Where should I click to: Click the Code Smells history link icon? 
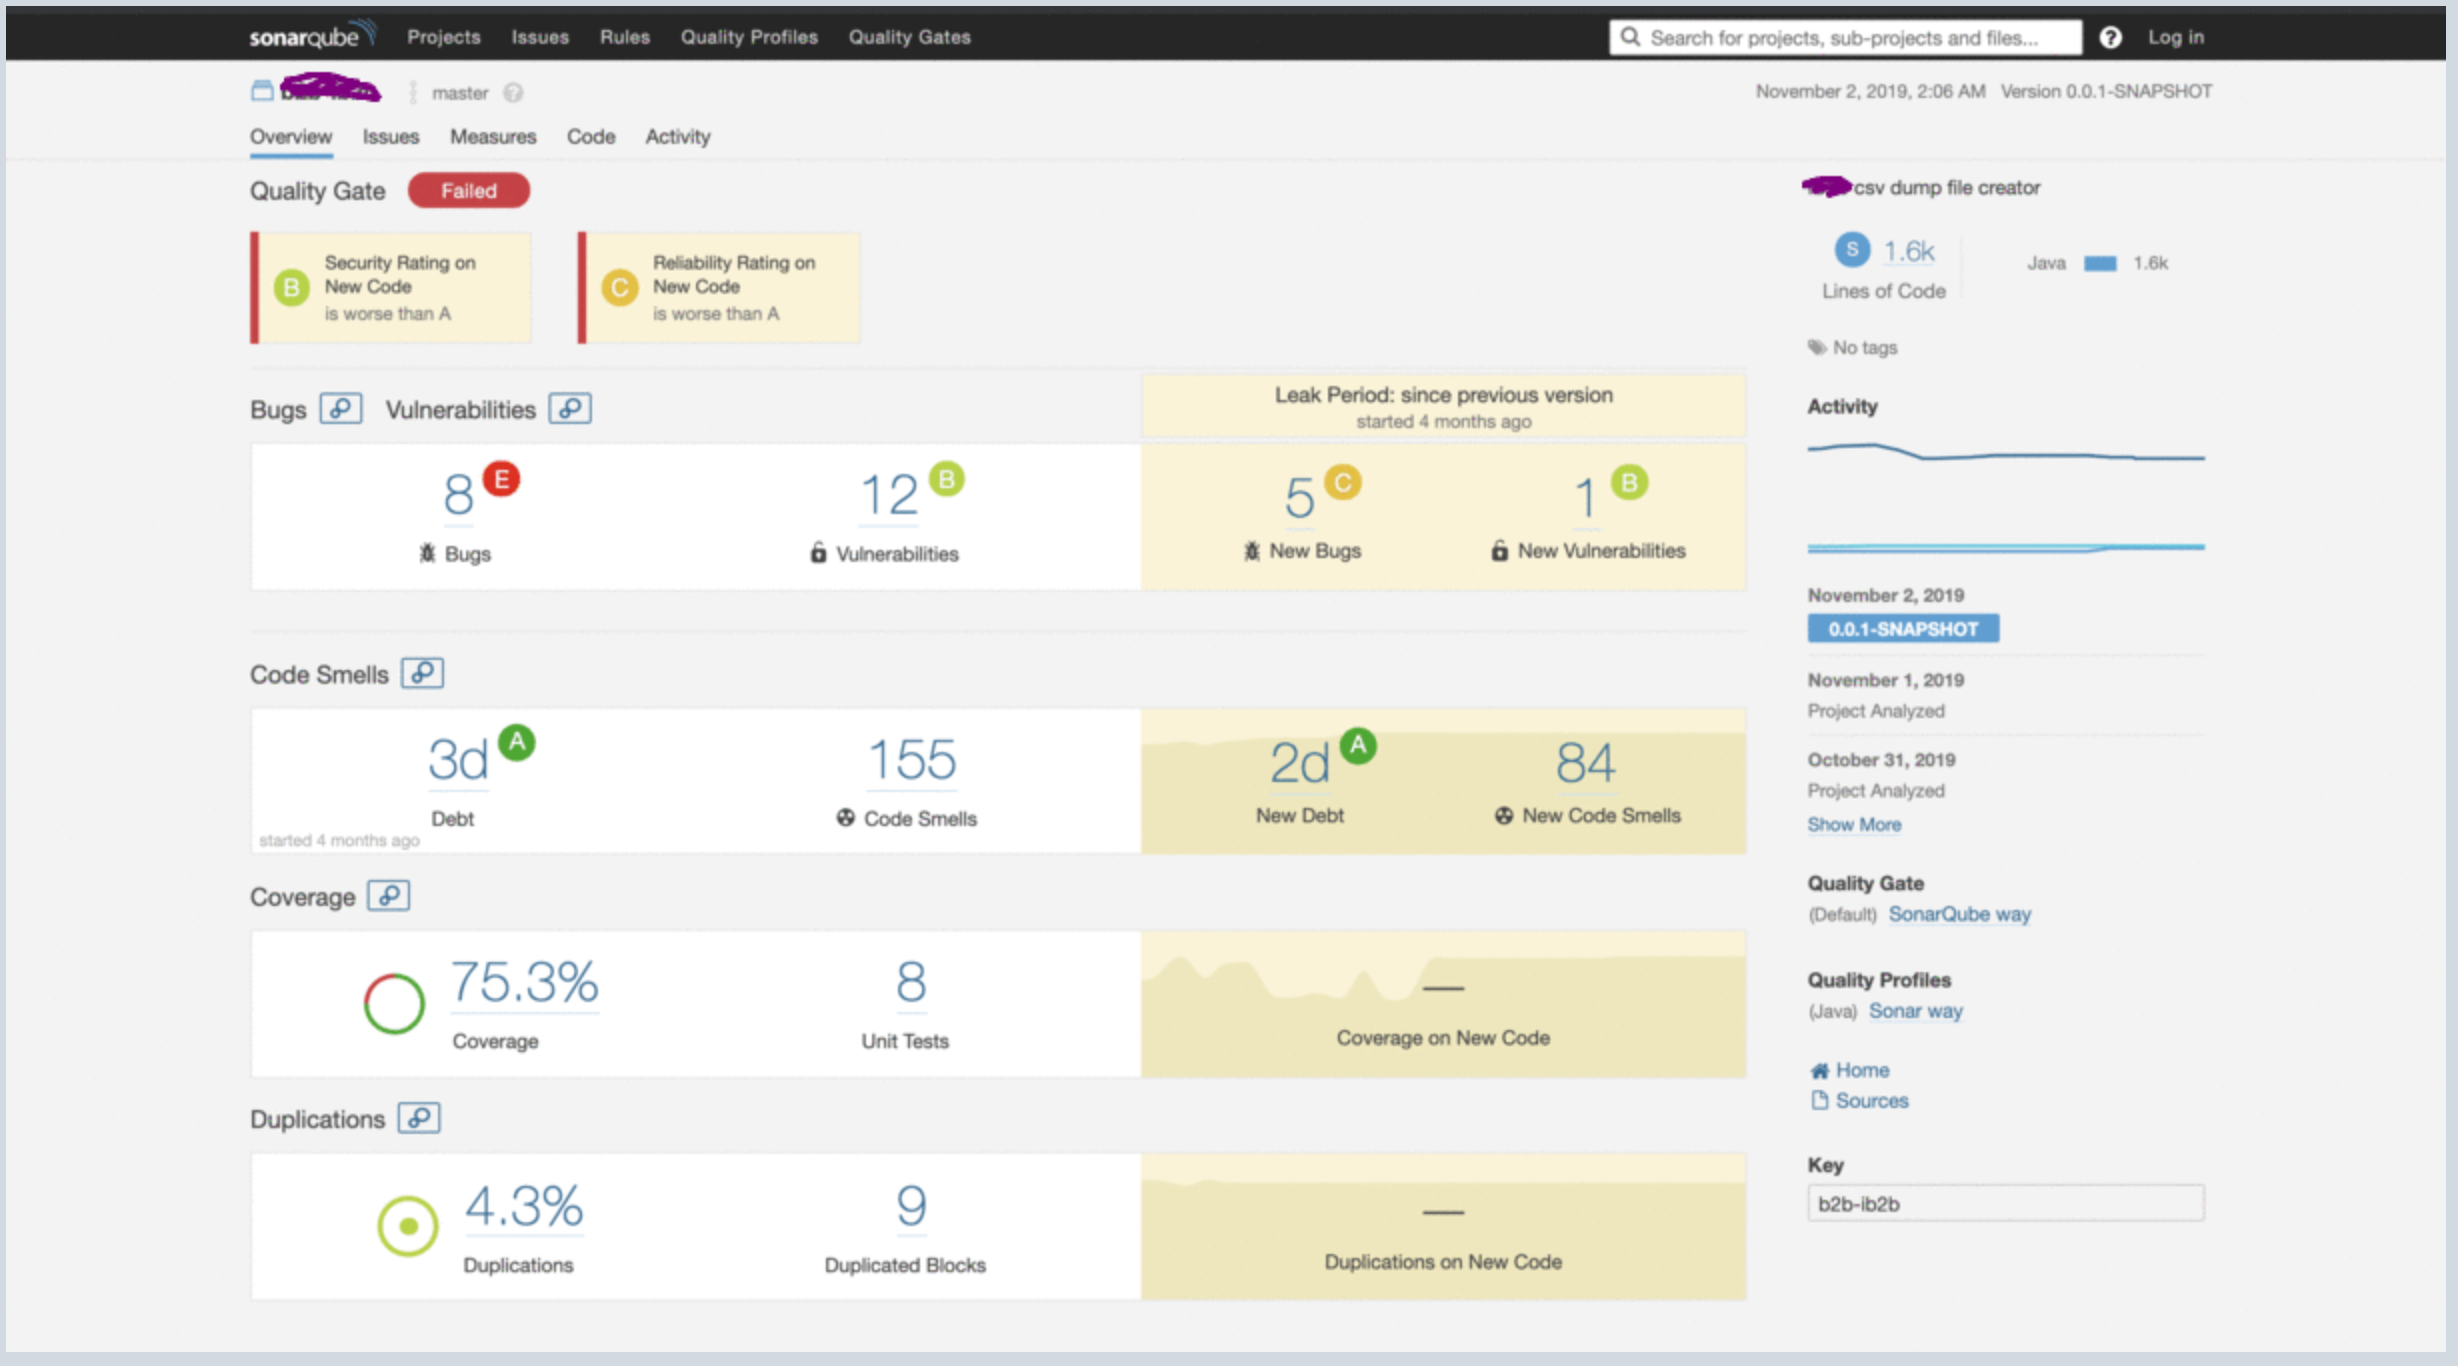pos(422,673)
